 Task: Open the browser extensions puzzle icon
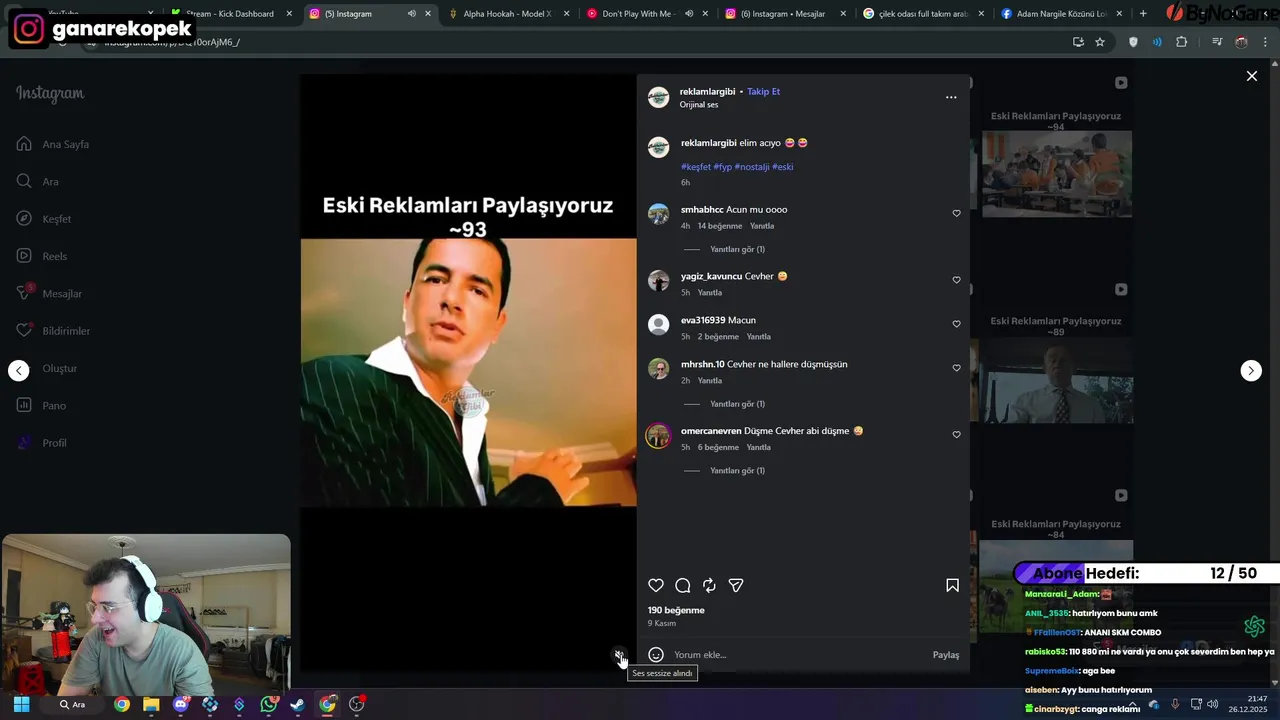1181,42
